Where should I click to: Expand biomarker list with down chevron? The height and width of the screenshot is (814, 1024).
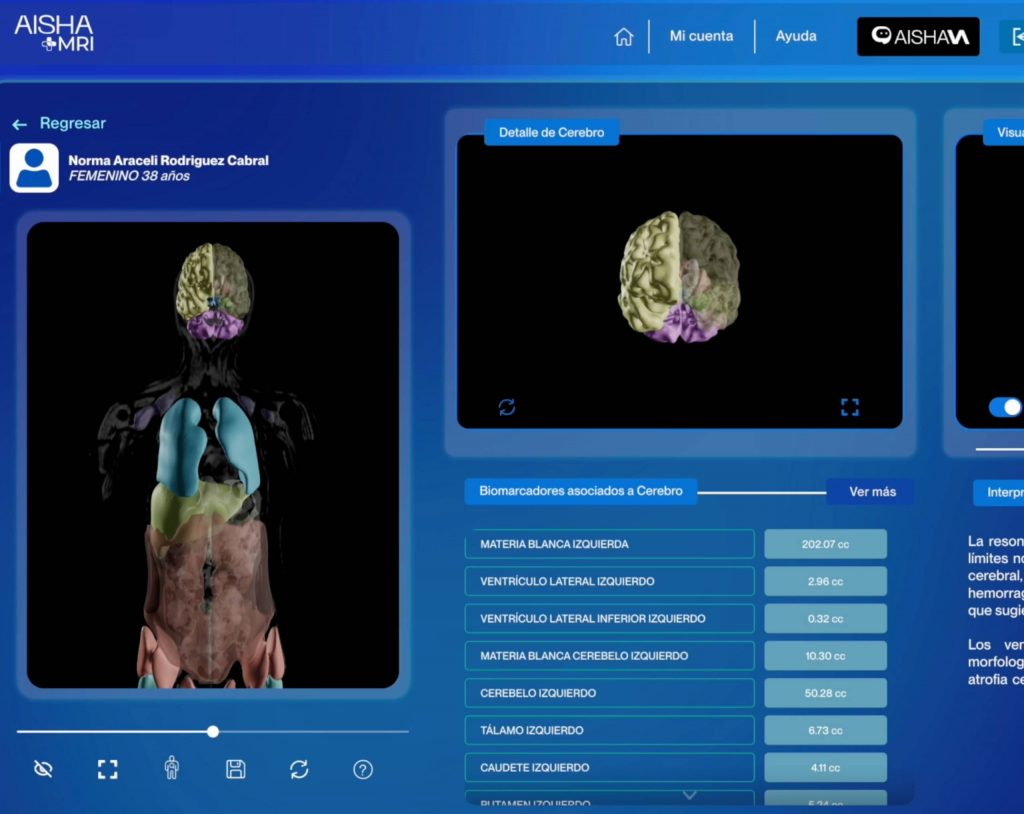(689, 795)
